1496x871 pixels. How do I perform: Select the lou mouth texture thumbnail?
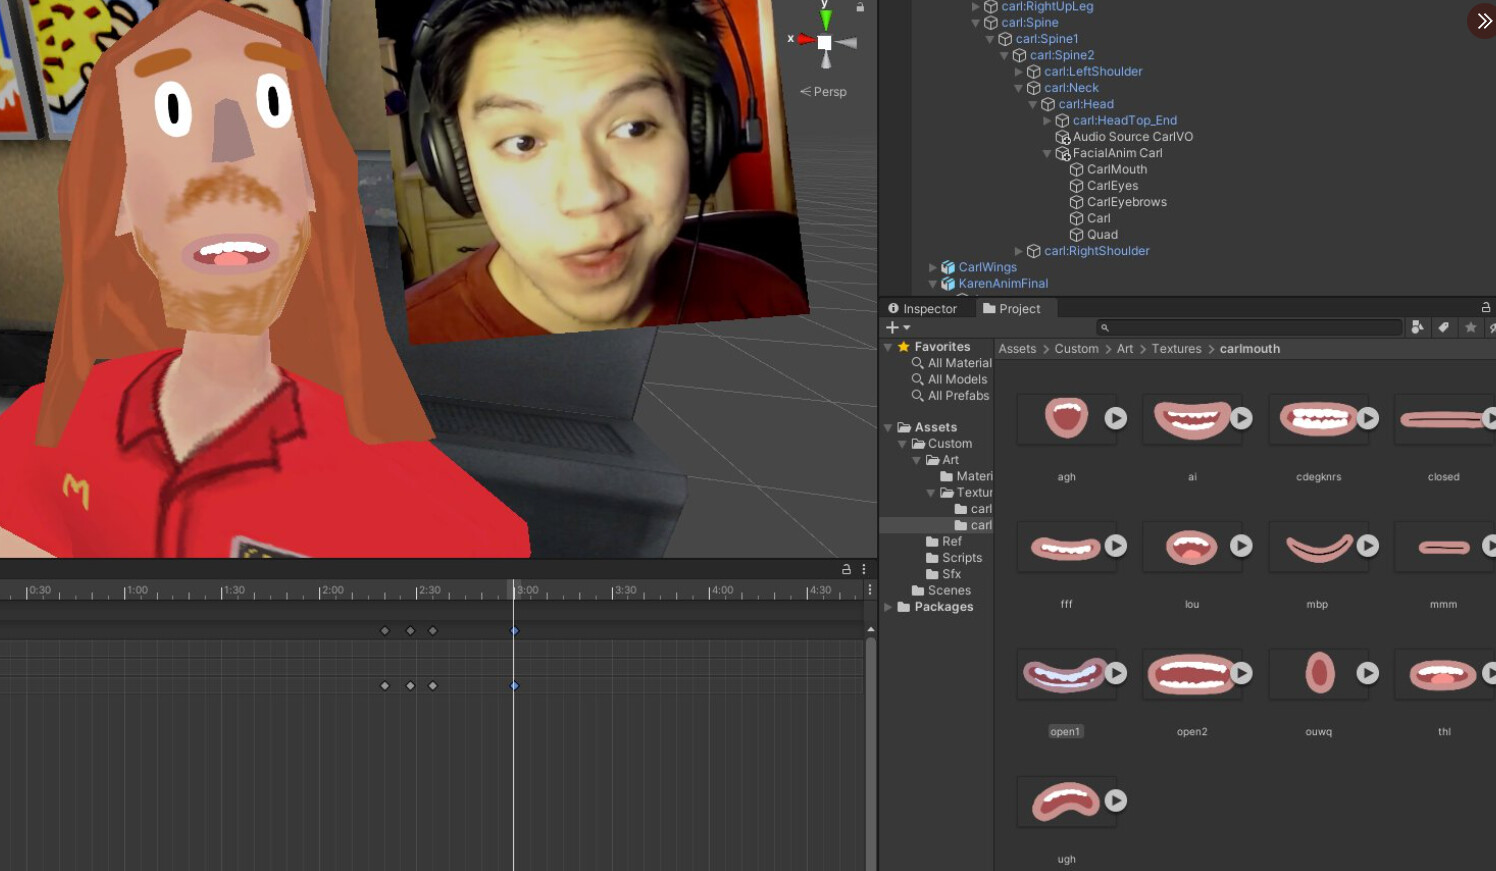1191,546
